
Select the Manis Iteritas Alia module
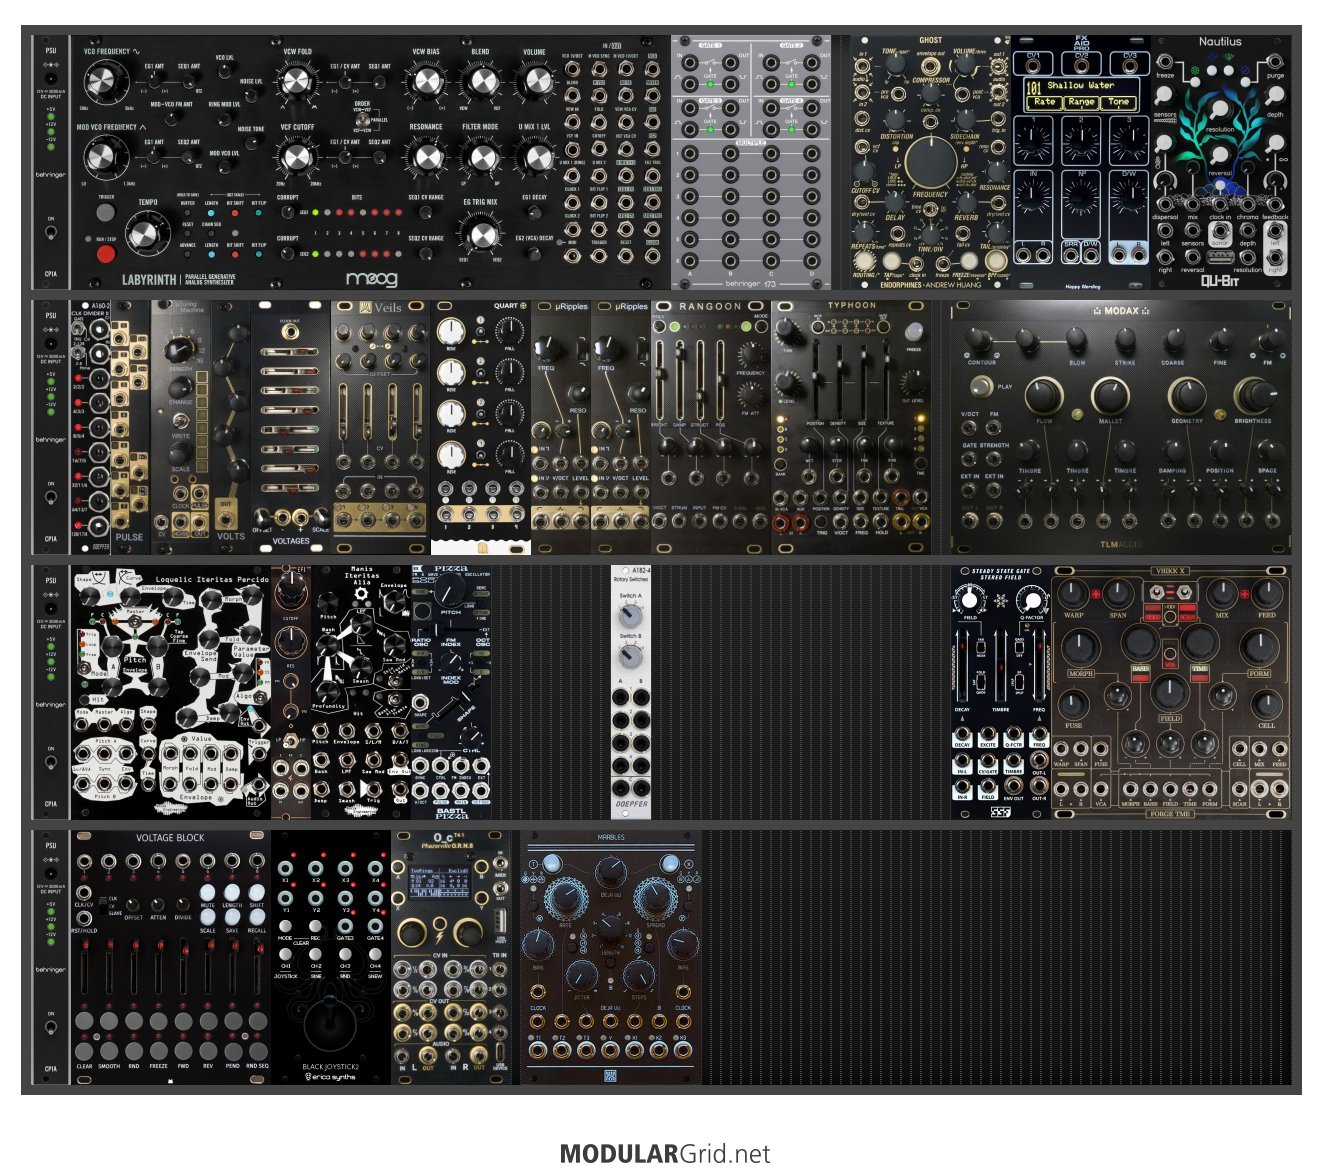tap(361, 692)
